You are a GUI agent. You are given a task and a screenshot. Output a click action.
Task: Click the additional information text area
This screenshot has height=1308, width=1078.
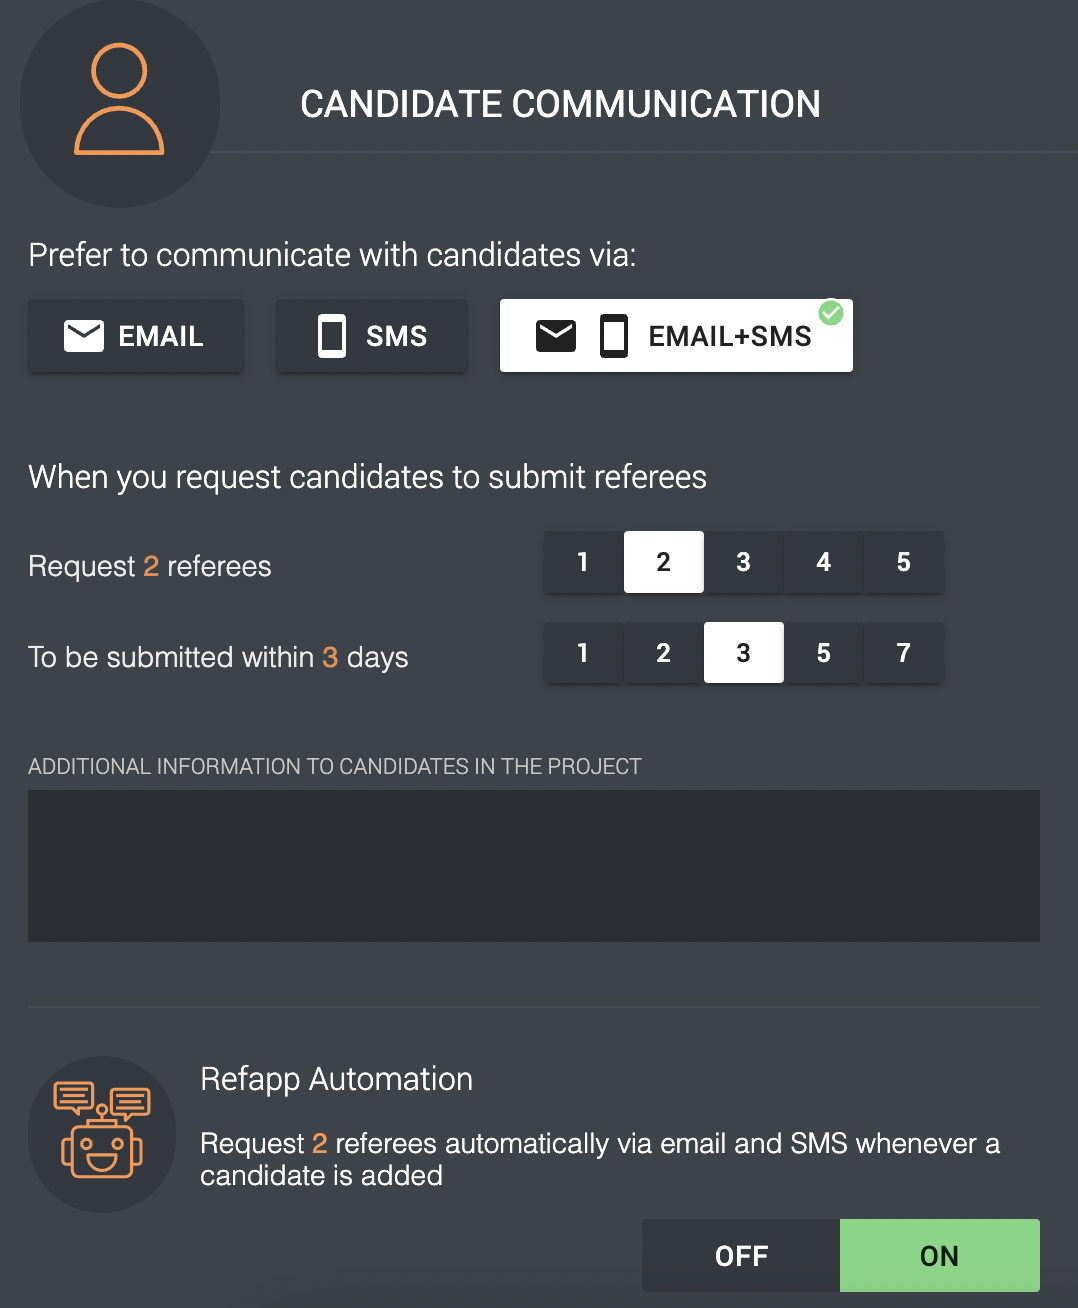(x=534, y=866)
